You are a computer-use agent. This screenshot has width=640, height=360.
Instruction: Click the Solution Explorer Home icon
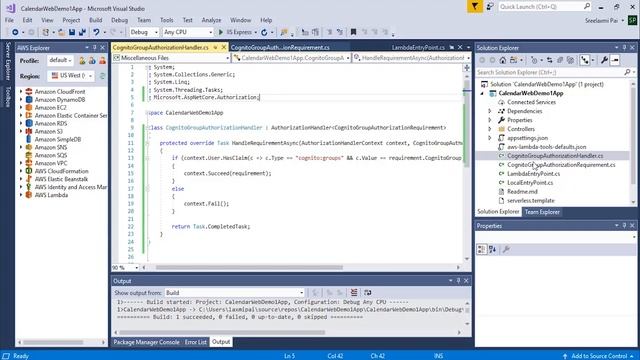point(503,60)
